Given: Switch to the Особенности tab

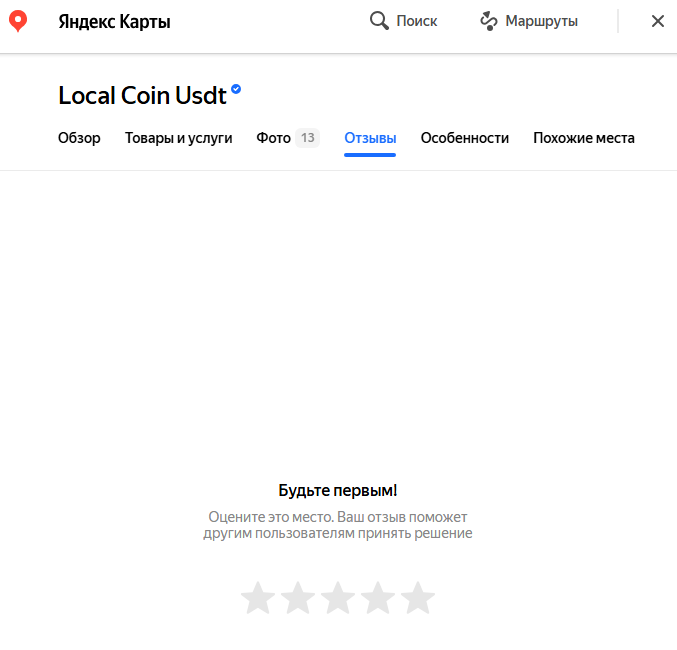Looking at the screenshot, I should coord(465,138).
